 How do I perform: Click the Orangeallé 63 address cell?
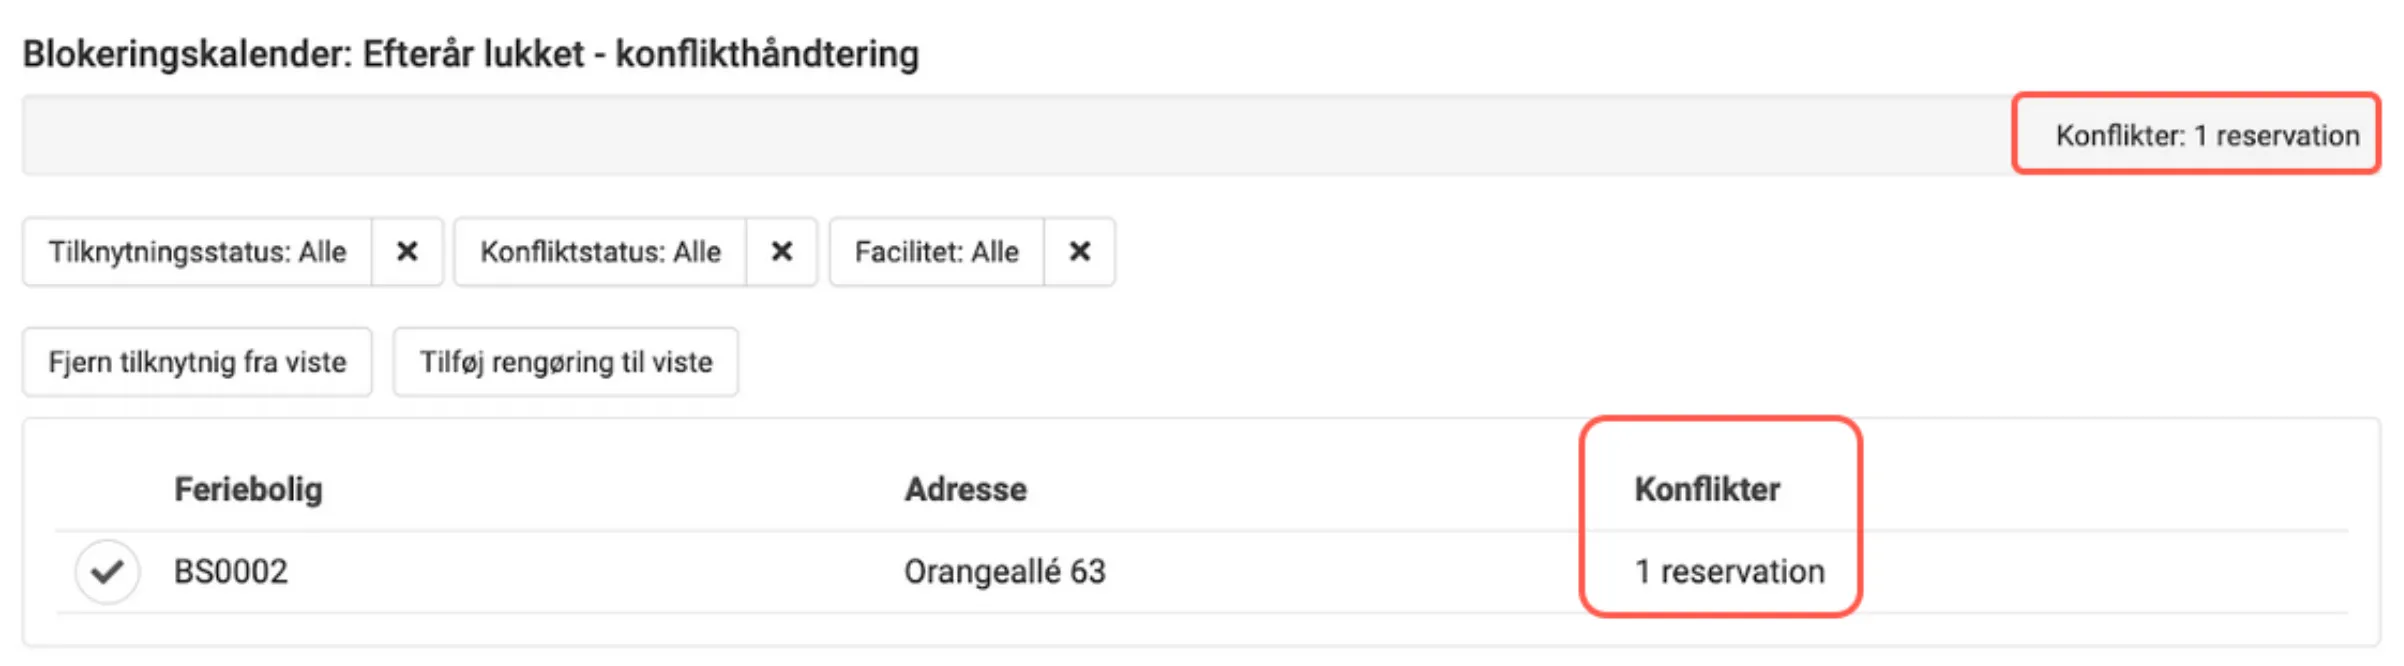(1005, 572)
